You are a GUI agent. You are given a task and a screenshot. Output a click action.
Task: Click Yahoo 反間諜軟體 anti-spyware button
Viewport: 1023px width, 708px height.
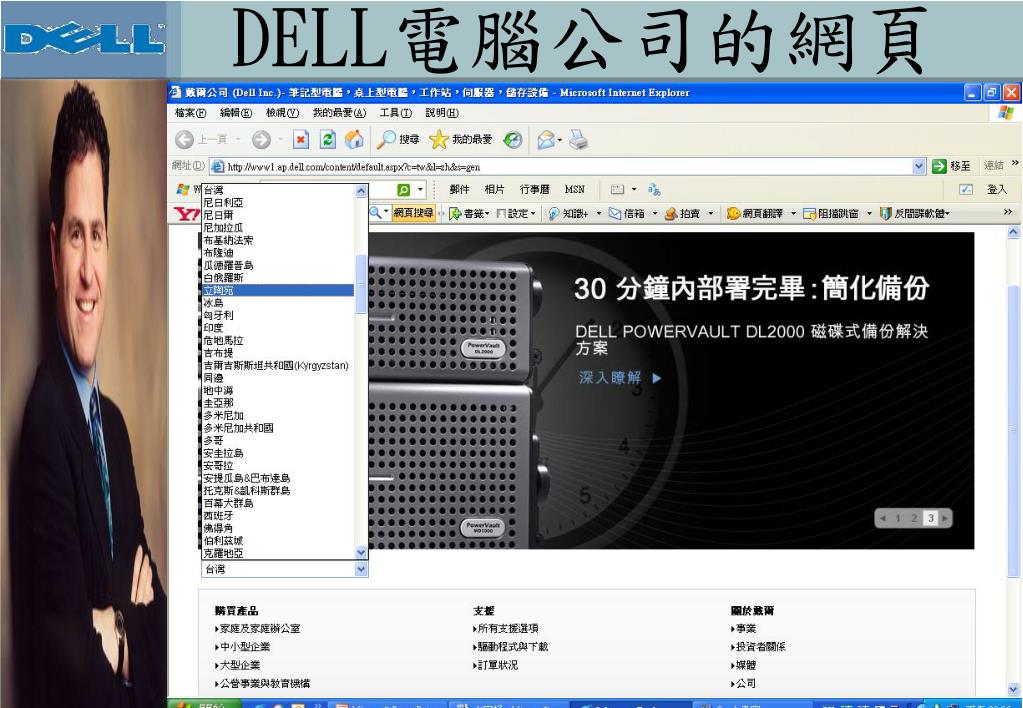914,213
